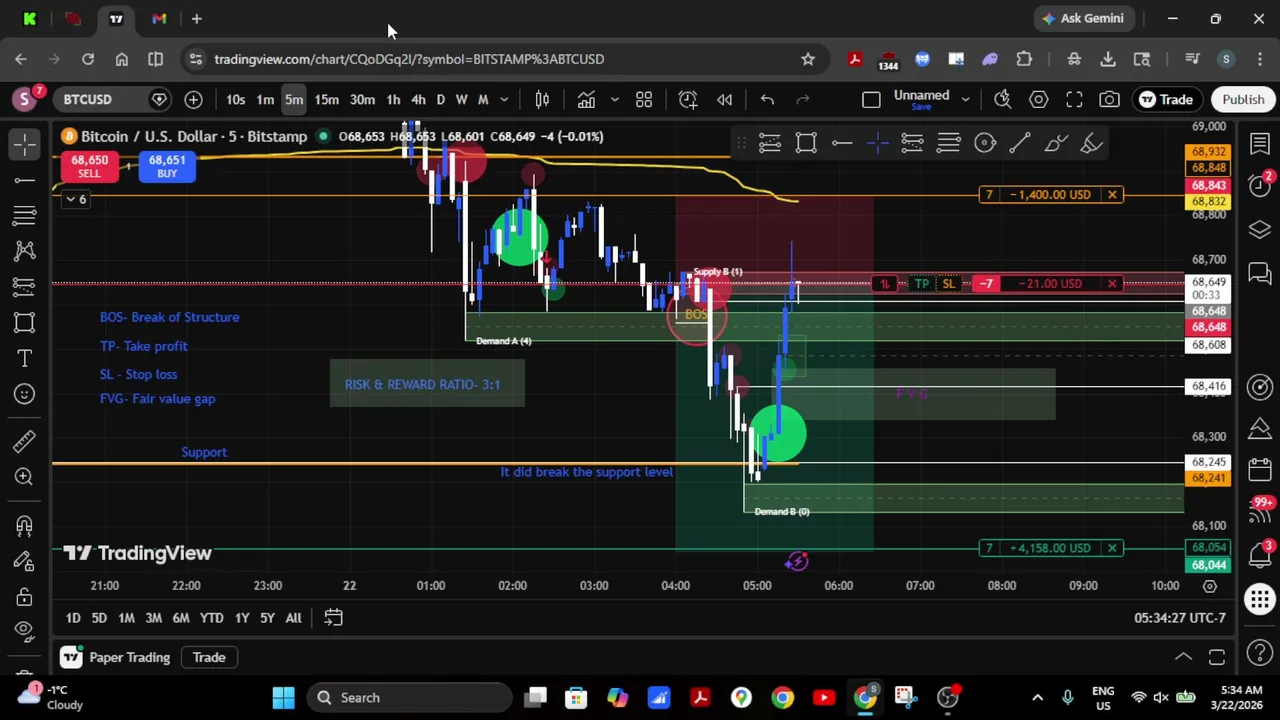
Task: Open the object tree layers panel
Action: point(1259,230)
